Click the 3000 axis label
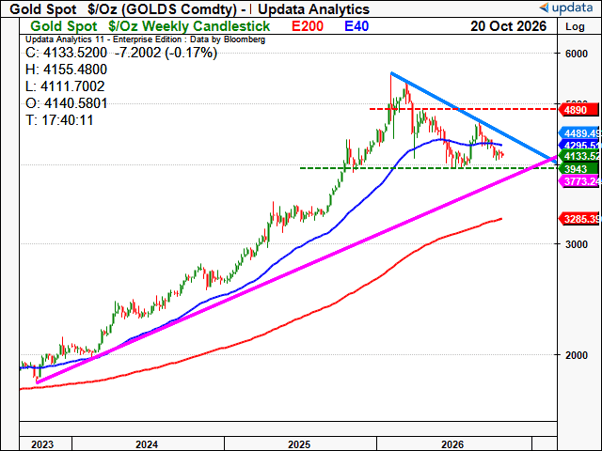Viewport: 602px width, 451px height. [x=576, y=244]
